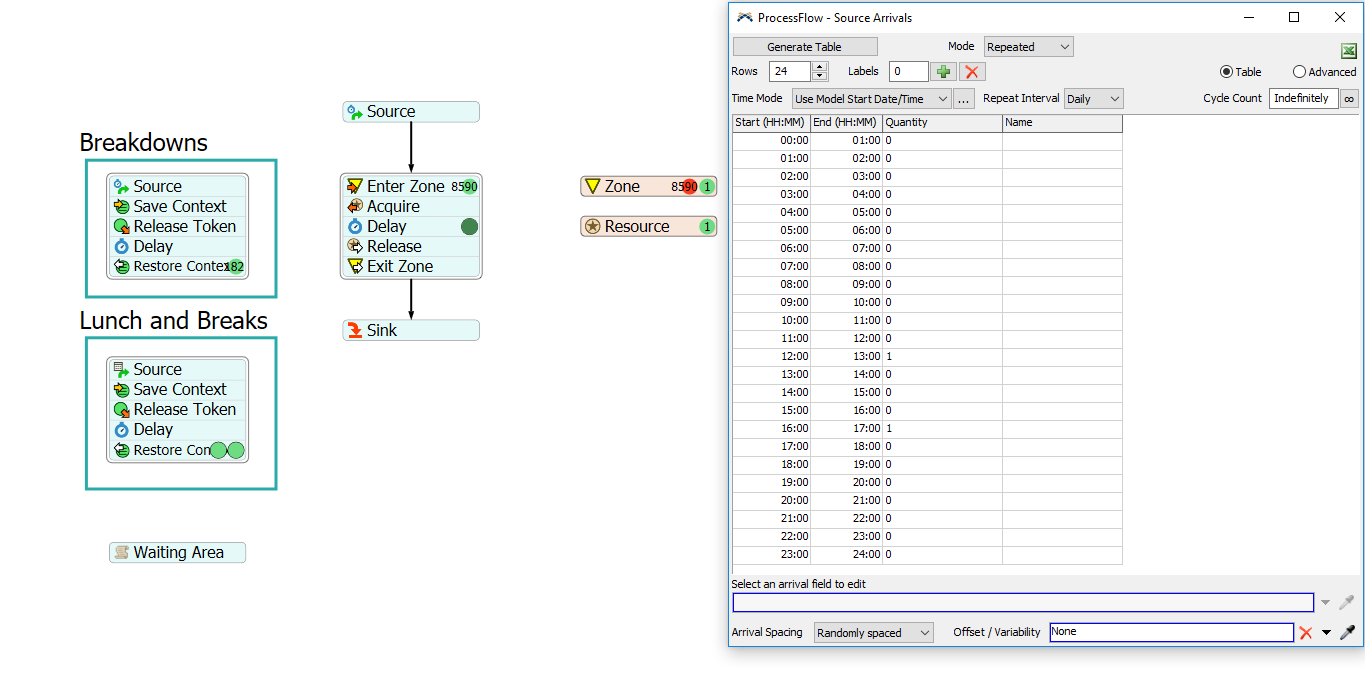Click the Enter Zone activity icon
Viewport: 1365px width, 673px height.
tap(354, 186)
